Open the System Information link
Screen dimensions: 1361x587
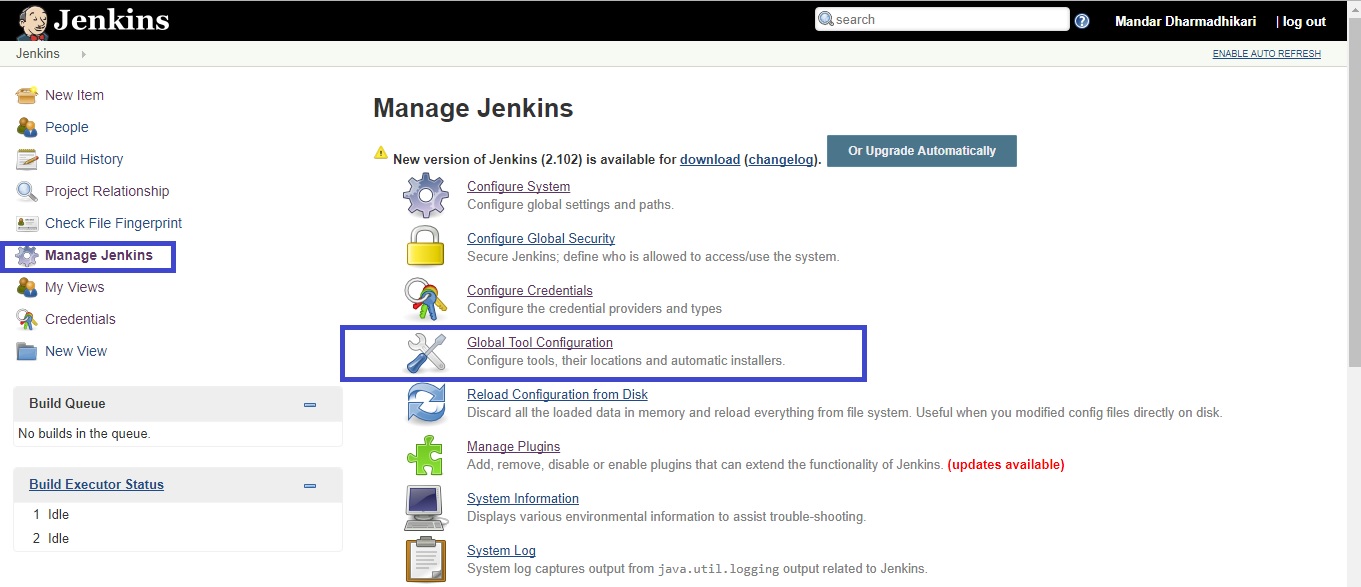[x=523, y=498]
